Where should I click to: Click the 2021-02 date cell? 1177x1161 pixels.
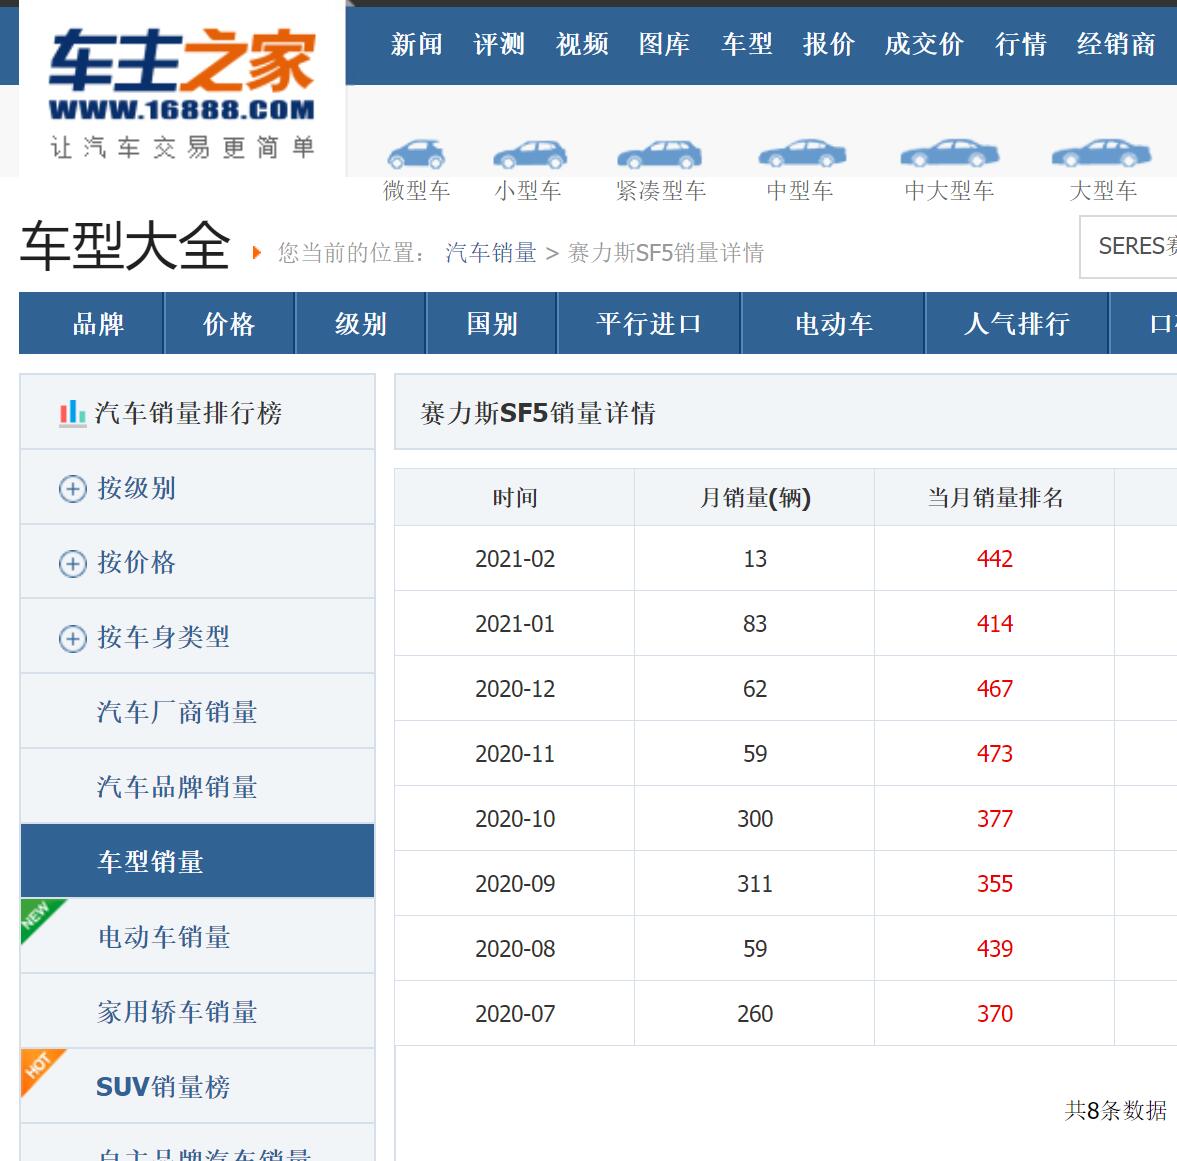pyautogui.click(x=515, y=558)
